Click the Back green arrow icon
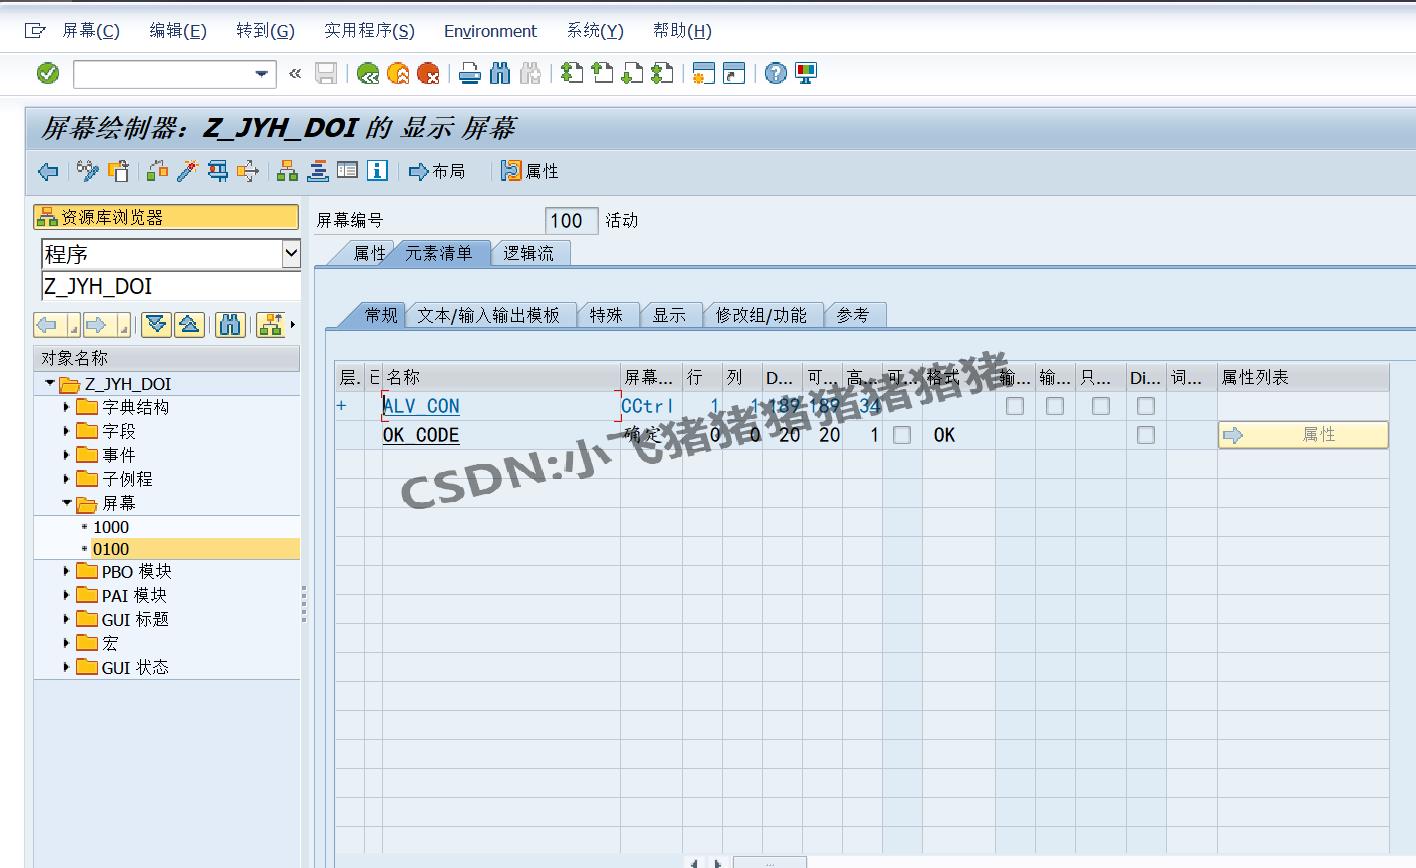The height and width of the screenshot is (868, 1416). point(367,72)
